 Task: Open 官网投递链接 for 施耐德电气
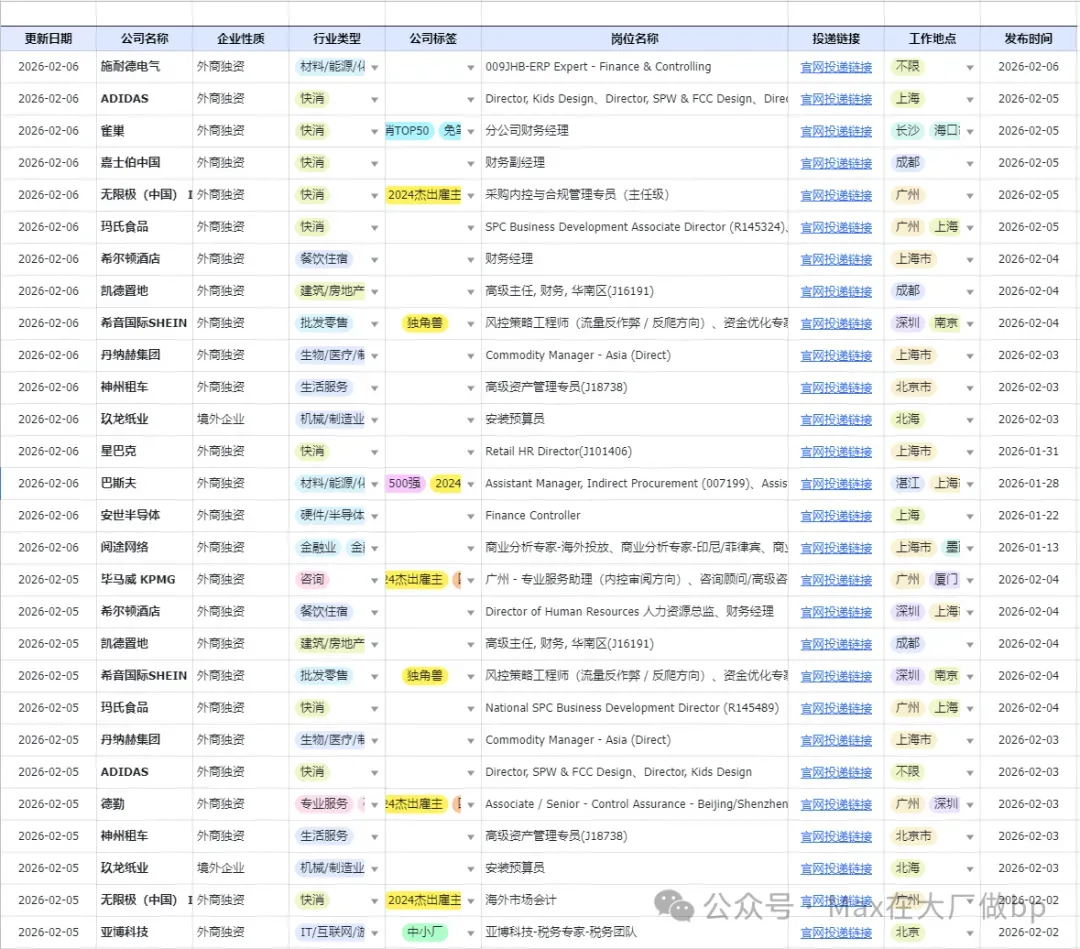coord(835,67)
